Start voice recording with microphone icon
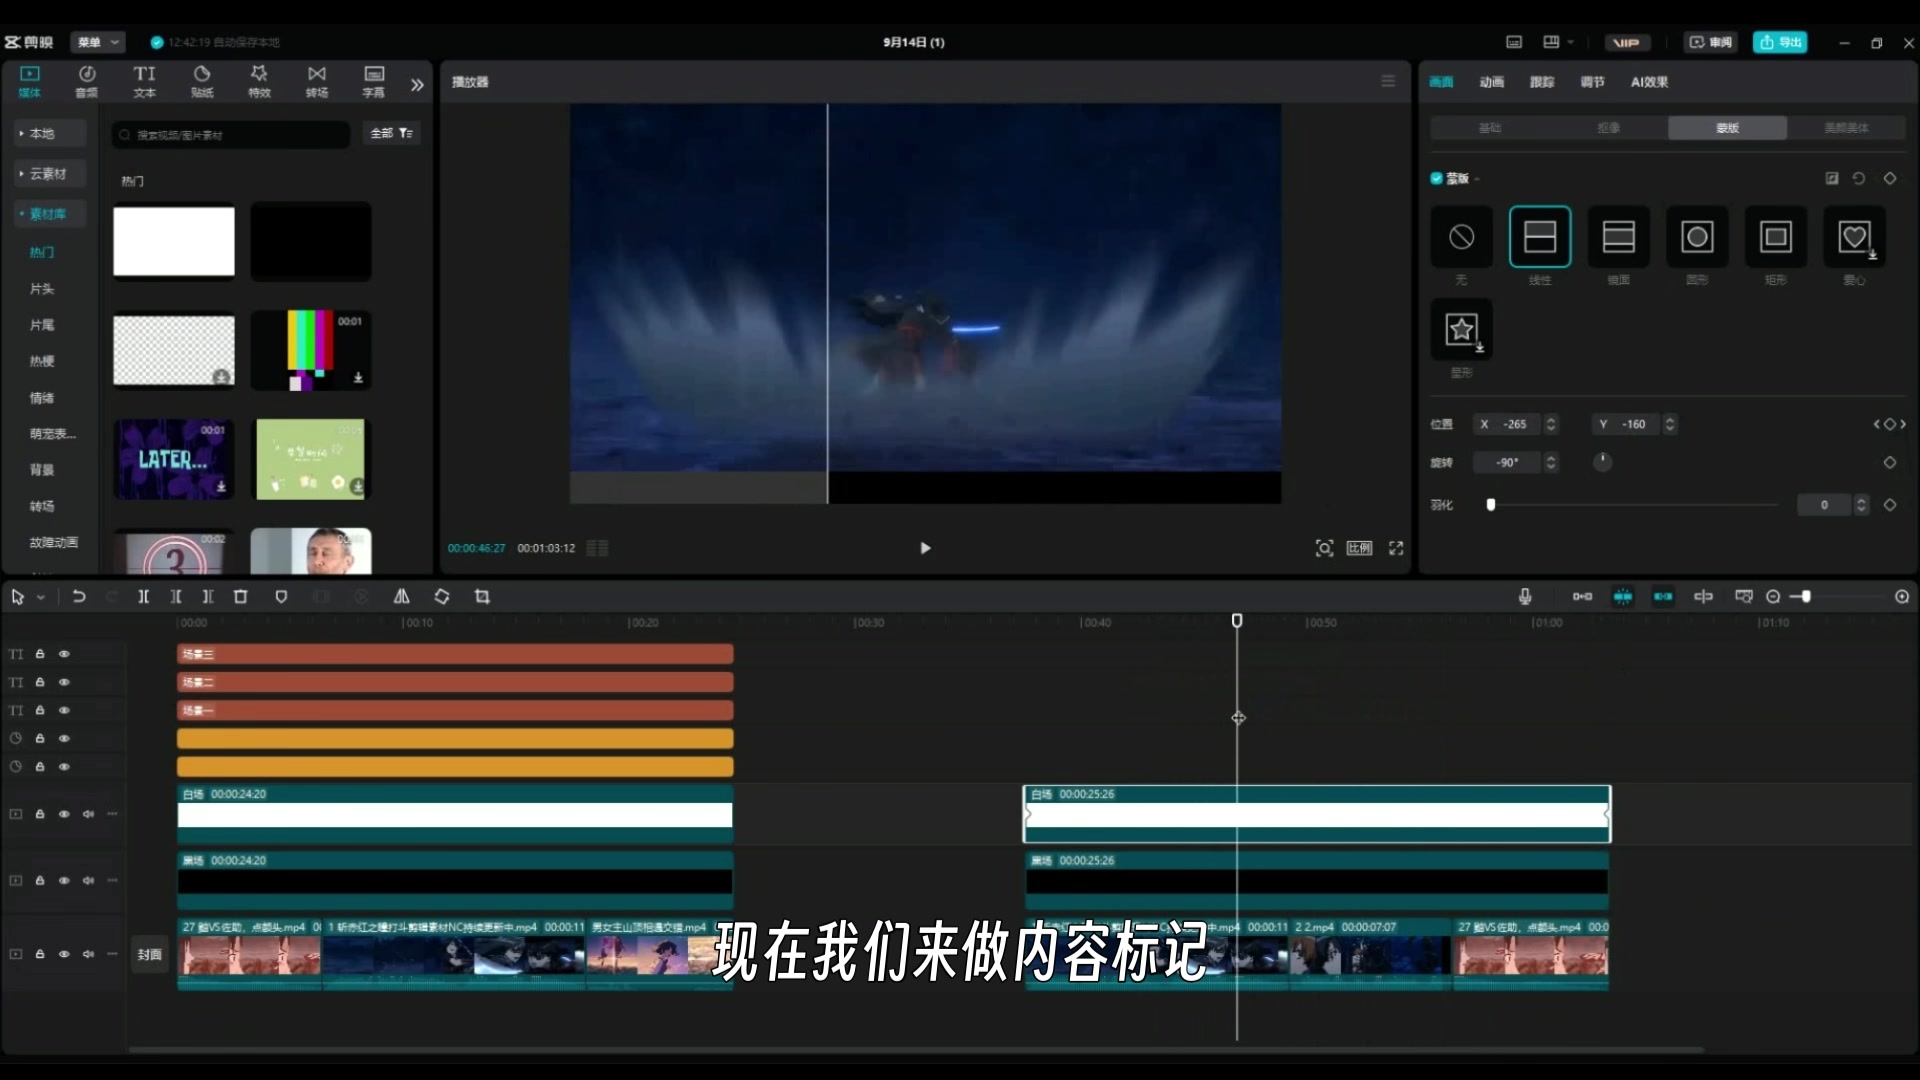The width and height of the screenshot is (1920, 1080). point(1525,597)
